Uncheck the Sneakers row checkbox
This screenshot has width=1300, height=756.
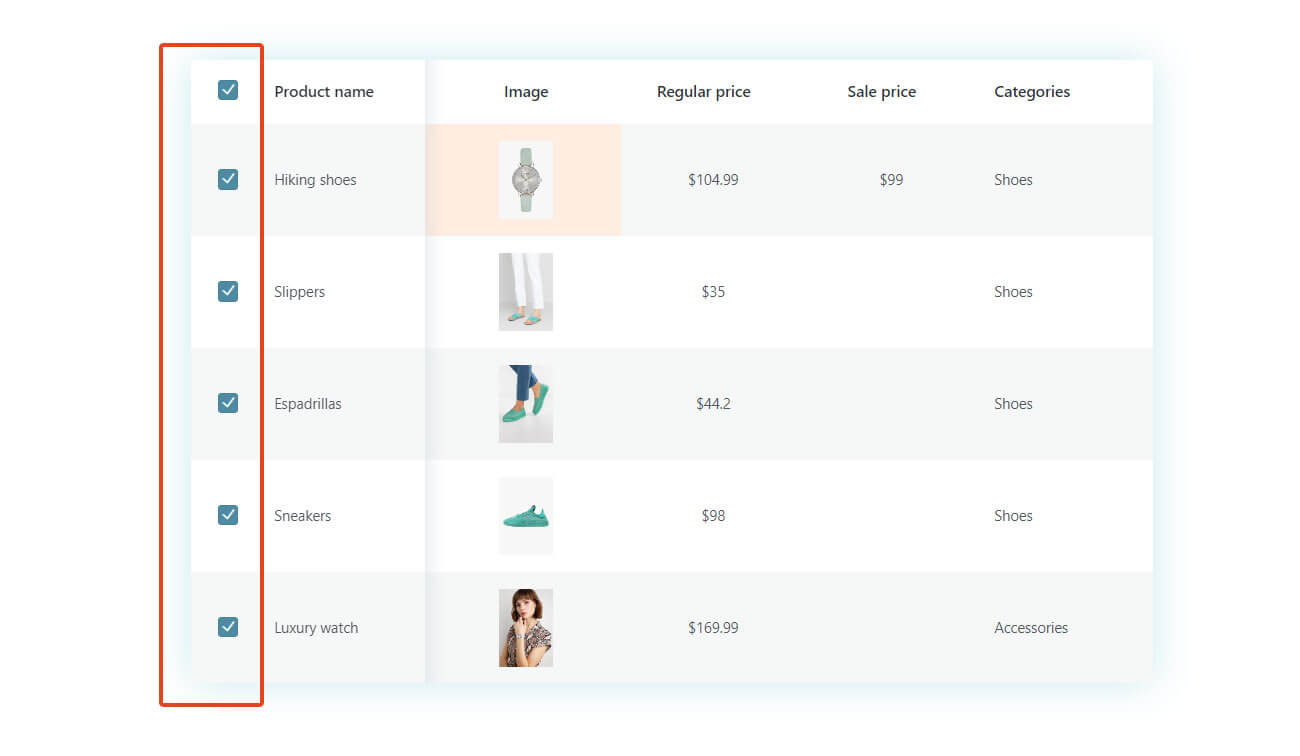[228, 515]
